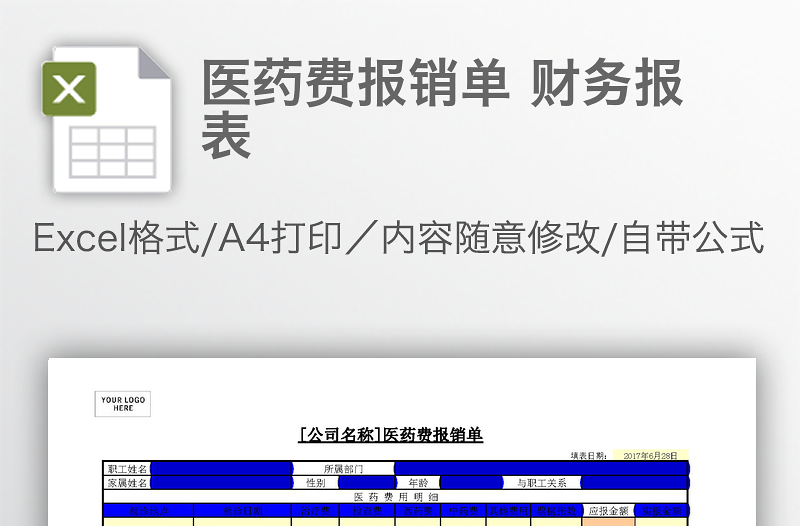800x526 pixels.
Task: Click the 票据张数 column header
Action: pos(557,511)
